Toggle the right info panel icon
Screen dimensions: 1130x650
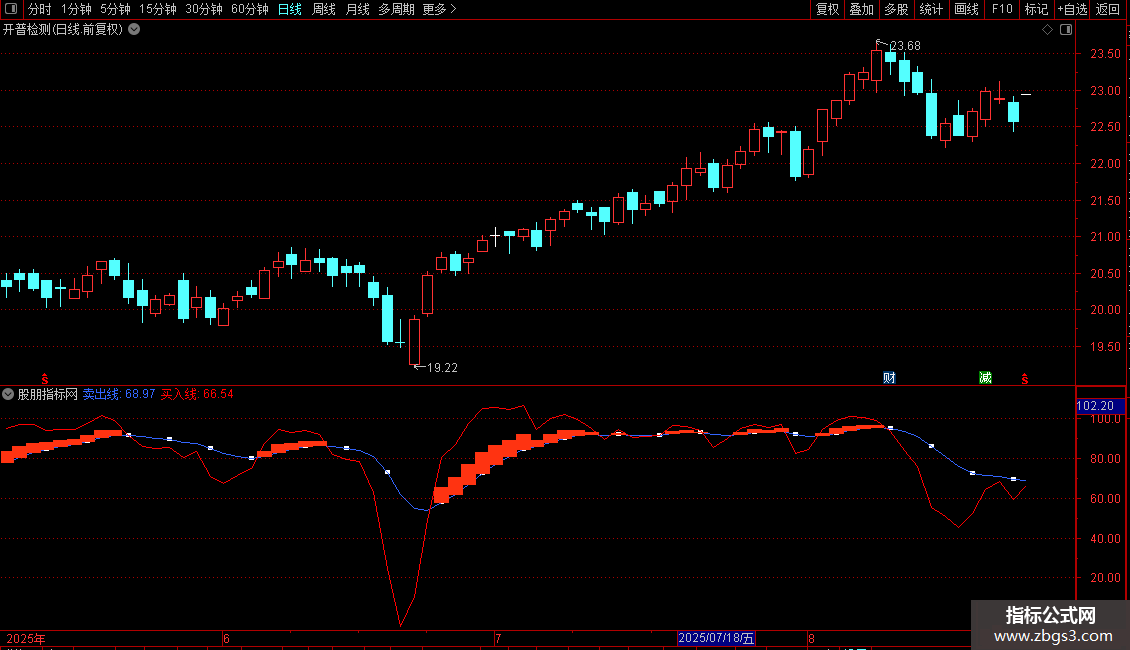1066,30
